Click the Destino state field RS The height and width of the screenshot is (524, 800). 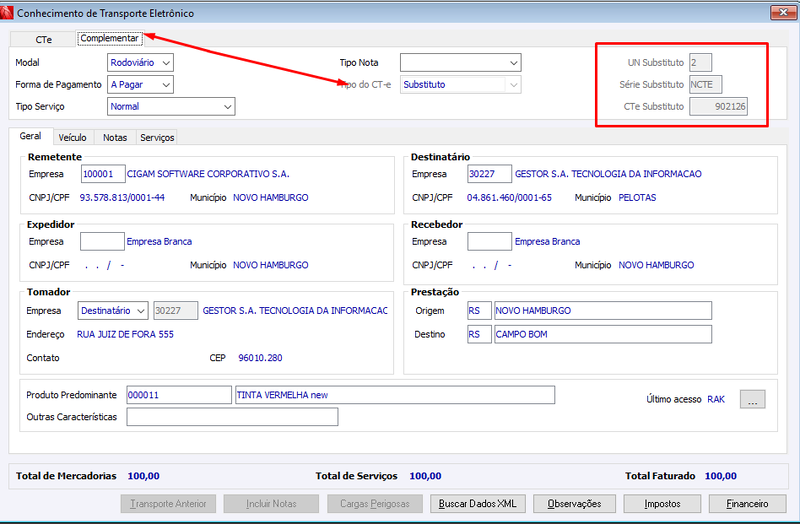(x=479, y=334)
